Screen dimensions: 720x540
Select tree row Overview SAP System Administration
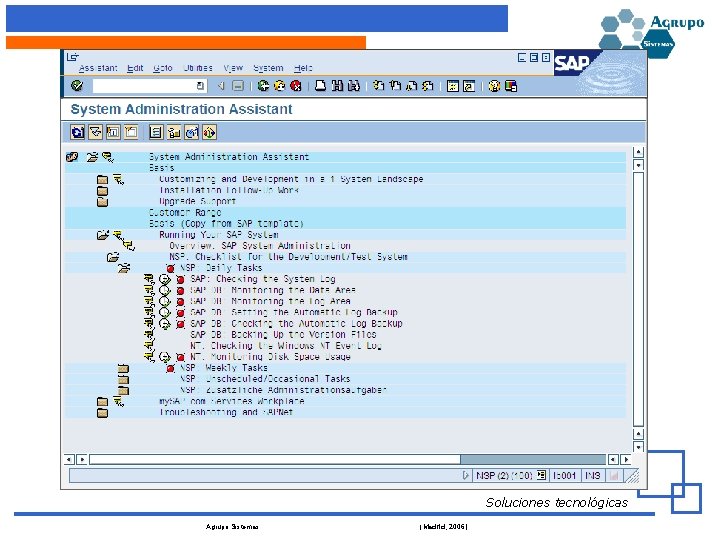(260, 246)
